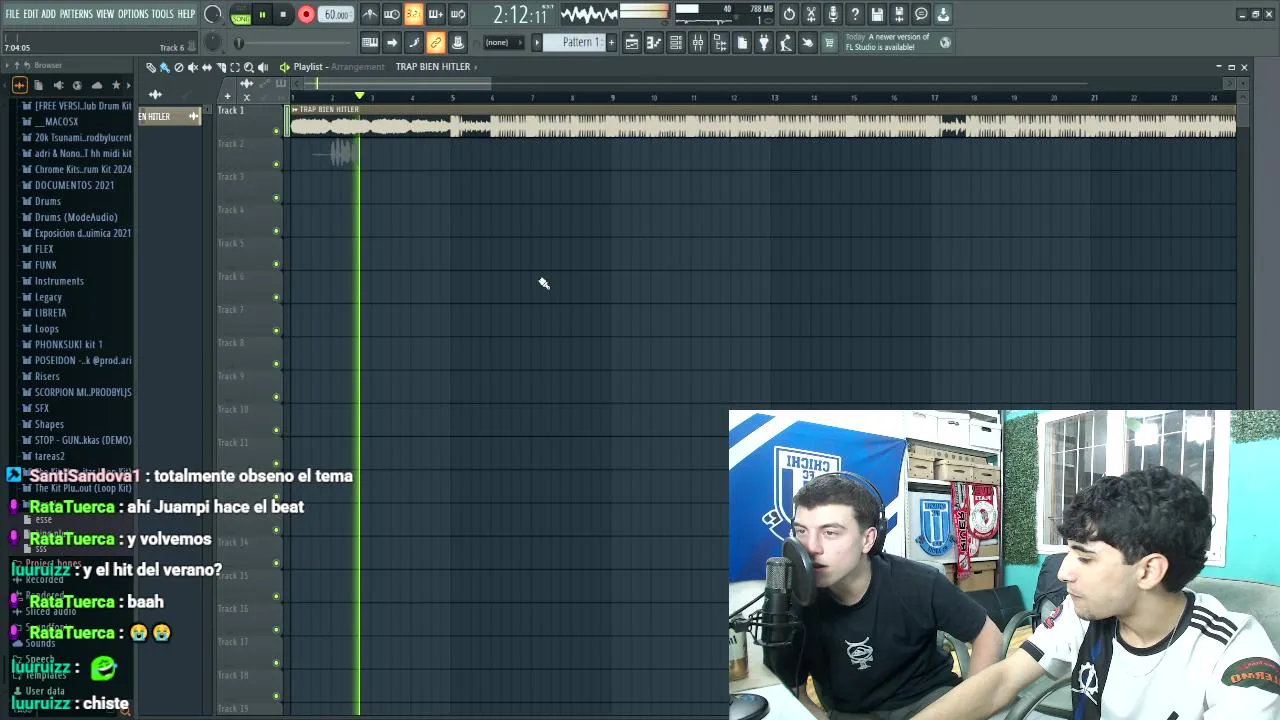Add new pattern with plus button
1280x720 pixels.
click(611, 42)
